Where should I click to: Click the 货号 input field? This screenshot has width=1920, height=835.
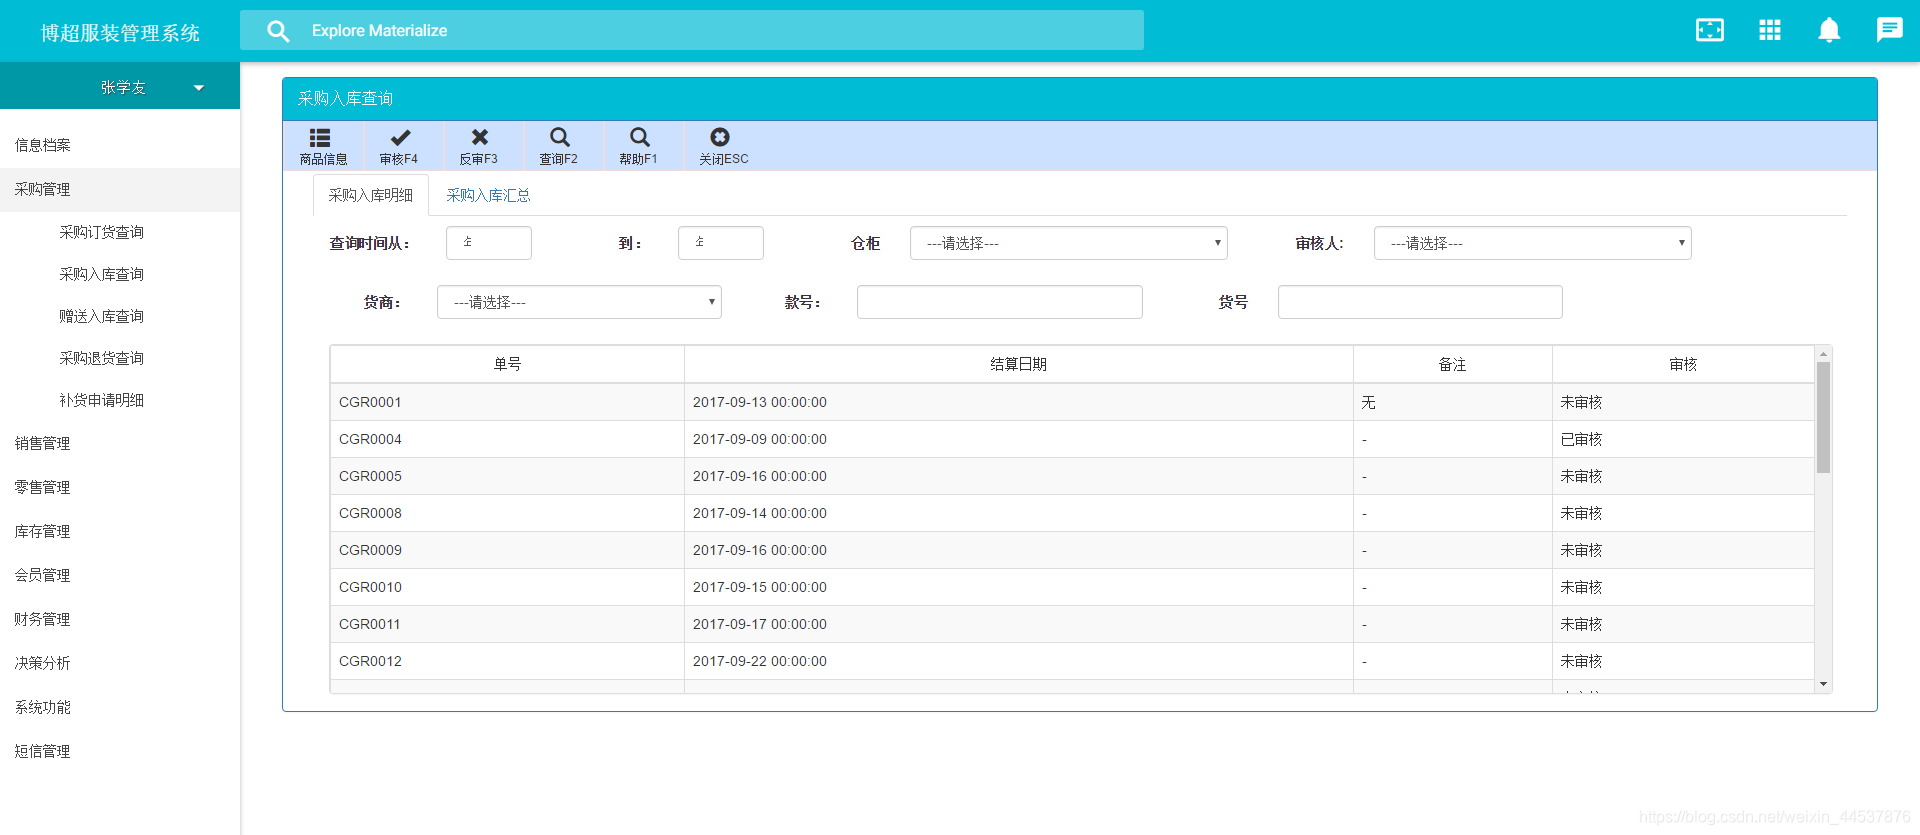coord(1420,302)
